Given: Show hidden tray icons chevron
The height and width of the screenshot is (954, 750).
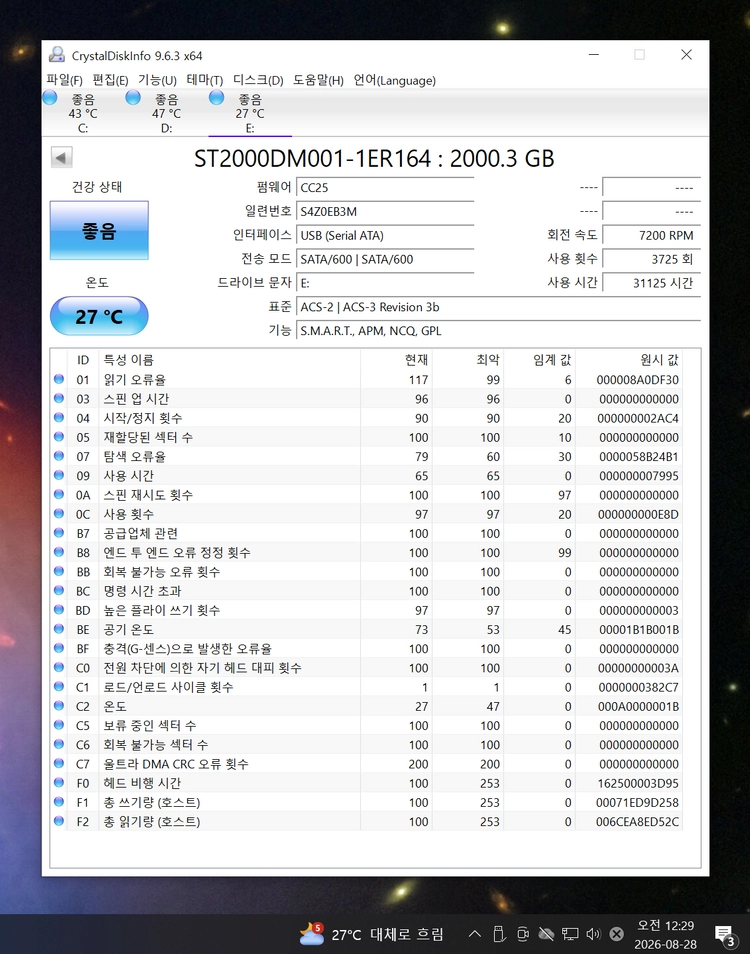Looking at the screenshot, I should (x=475, y=934).
